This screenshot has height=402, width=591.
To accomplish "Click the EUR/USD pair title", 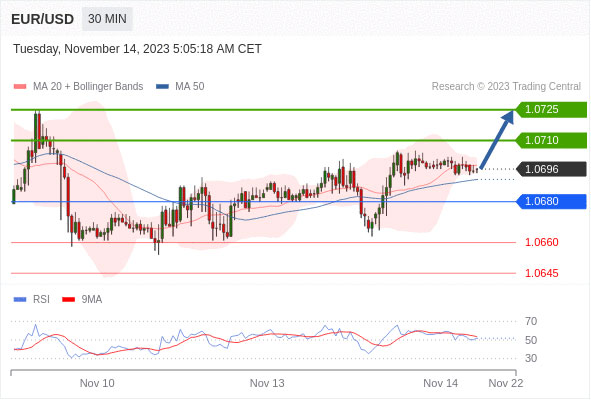I will (42, 19).
